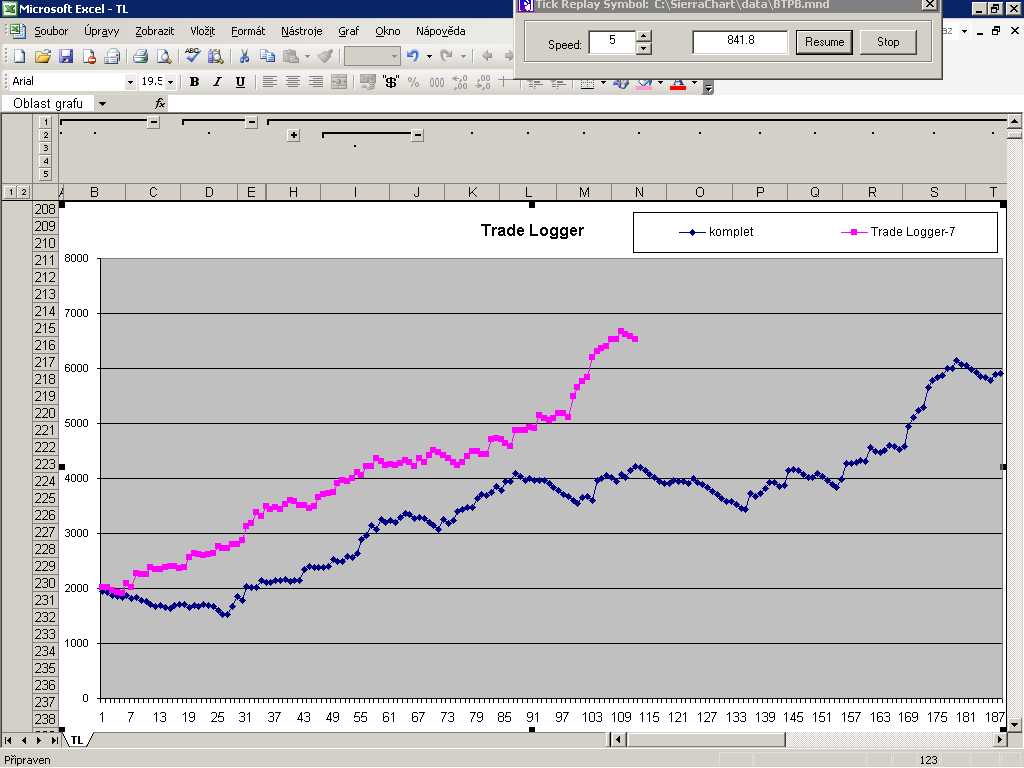This screenshot has height=768, width=1024.
Task: Click the Print icon
Action: [140, 57]
